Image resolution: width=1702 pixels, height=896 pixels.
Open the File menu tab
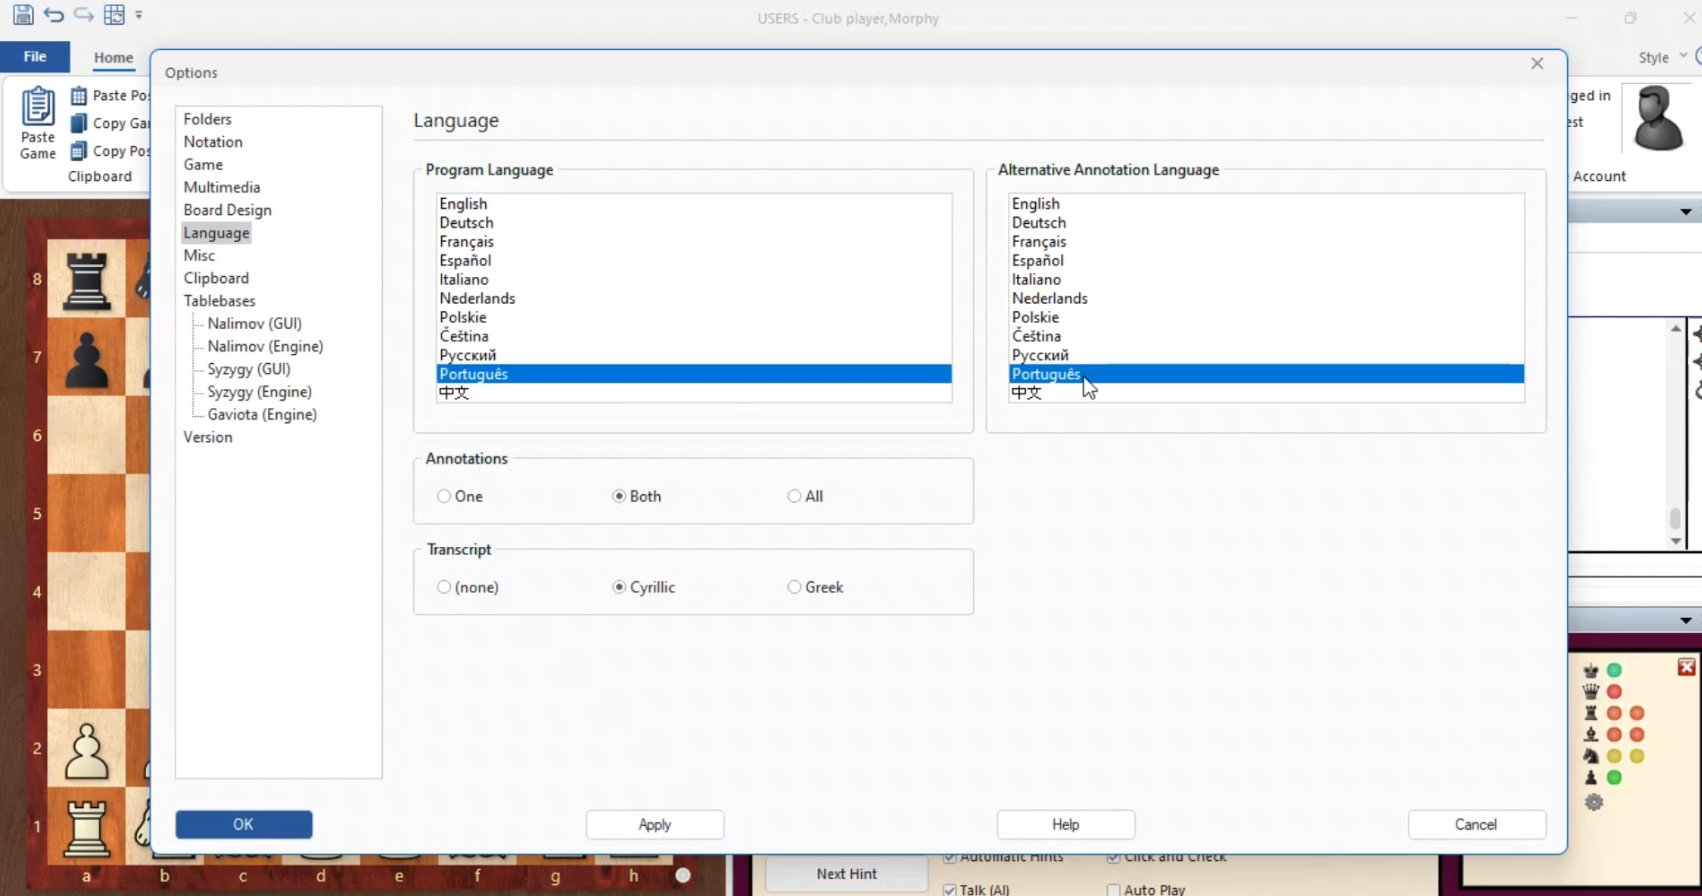coord(35,57)
